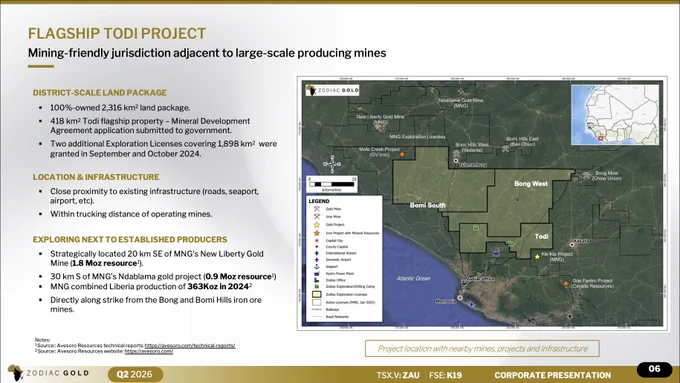
Task: Click the Zodiac Exploration Licenses yellow swatch
Action: coord(317,294)
